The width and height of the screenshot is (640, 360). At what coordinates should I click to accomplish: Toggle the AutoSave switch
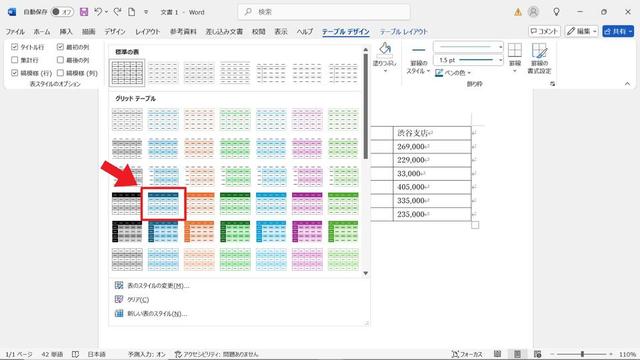click(62, 12)
